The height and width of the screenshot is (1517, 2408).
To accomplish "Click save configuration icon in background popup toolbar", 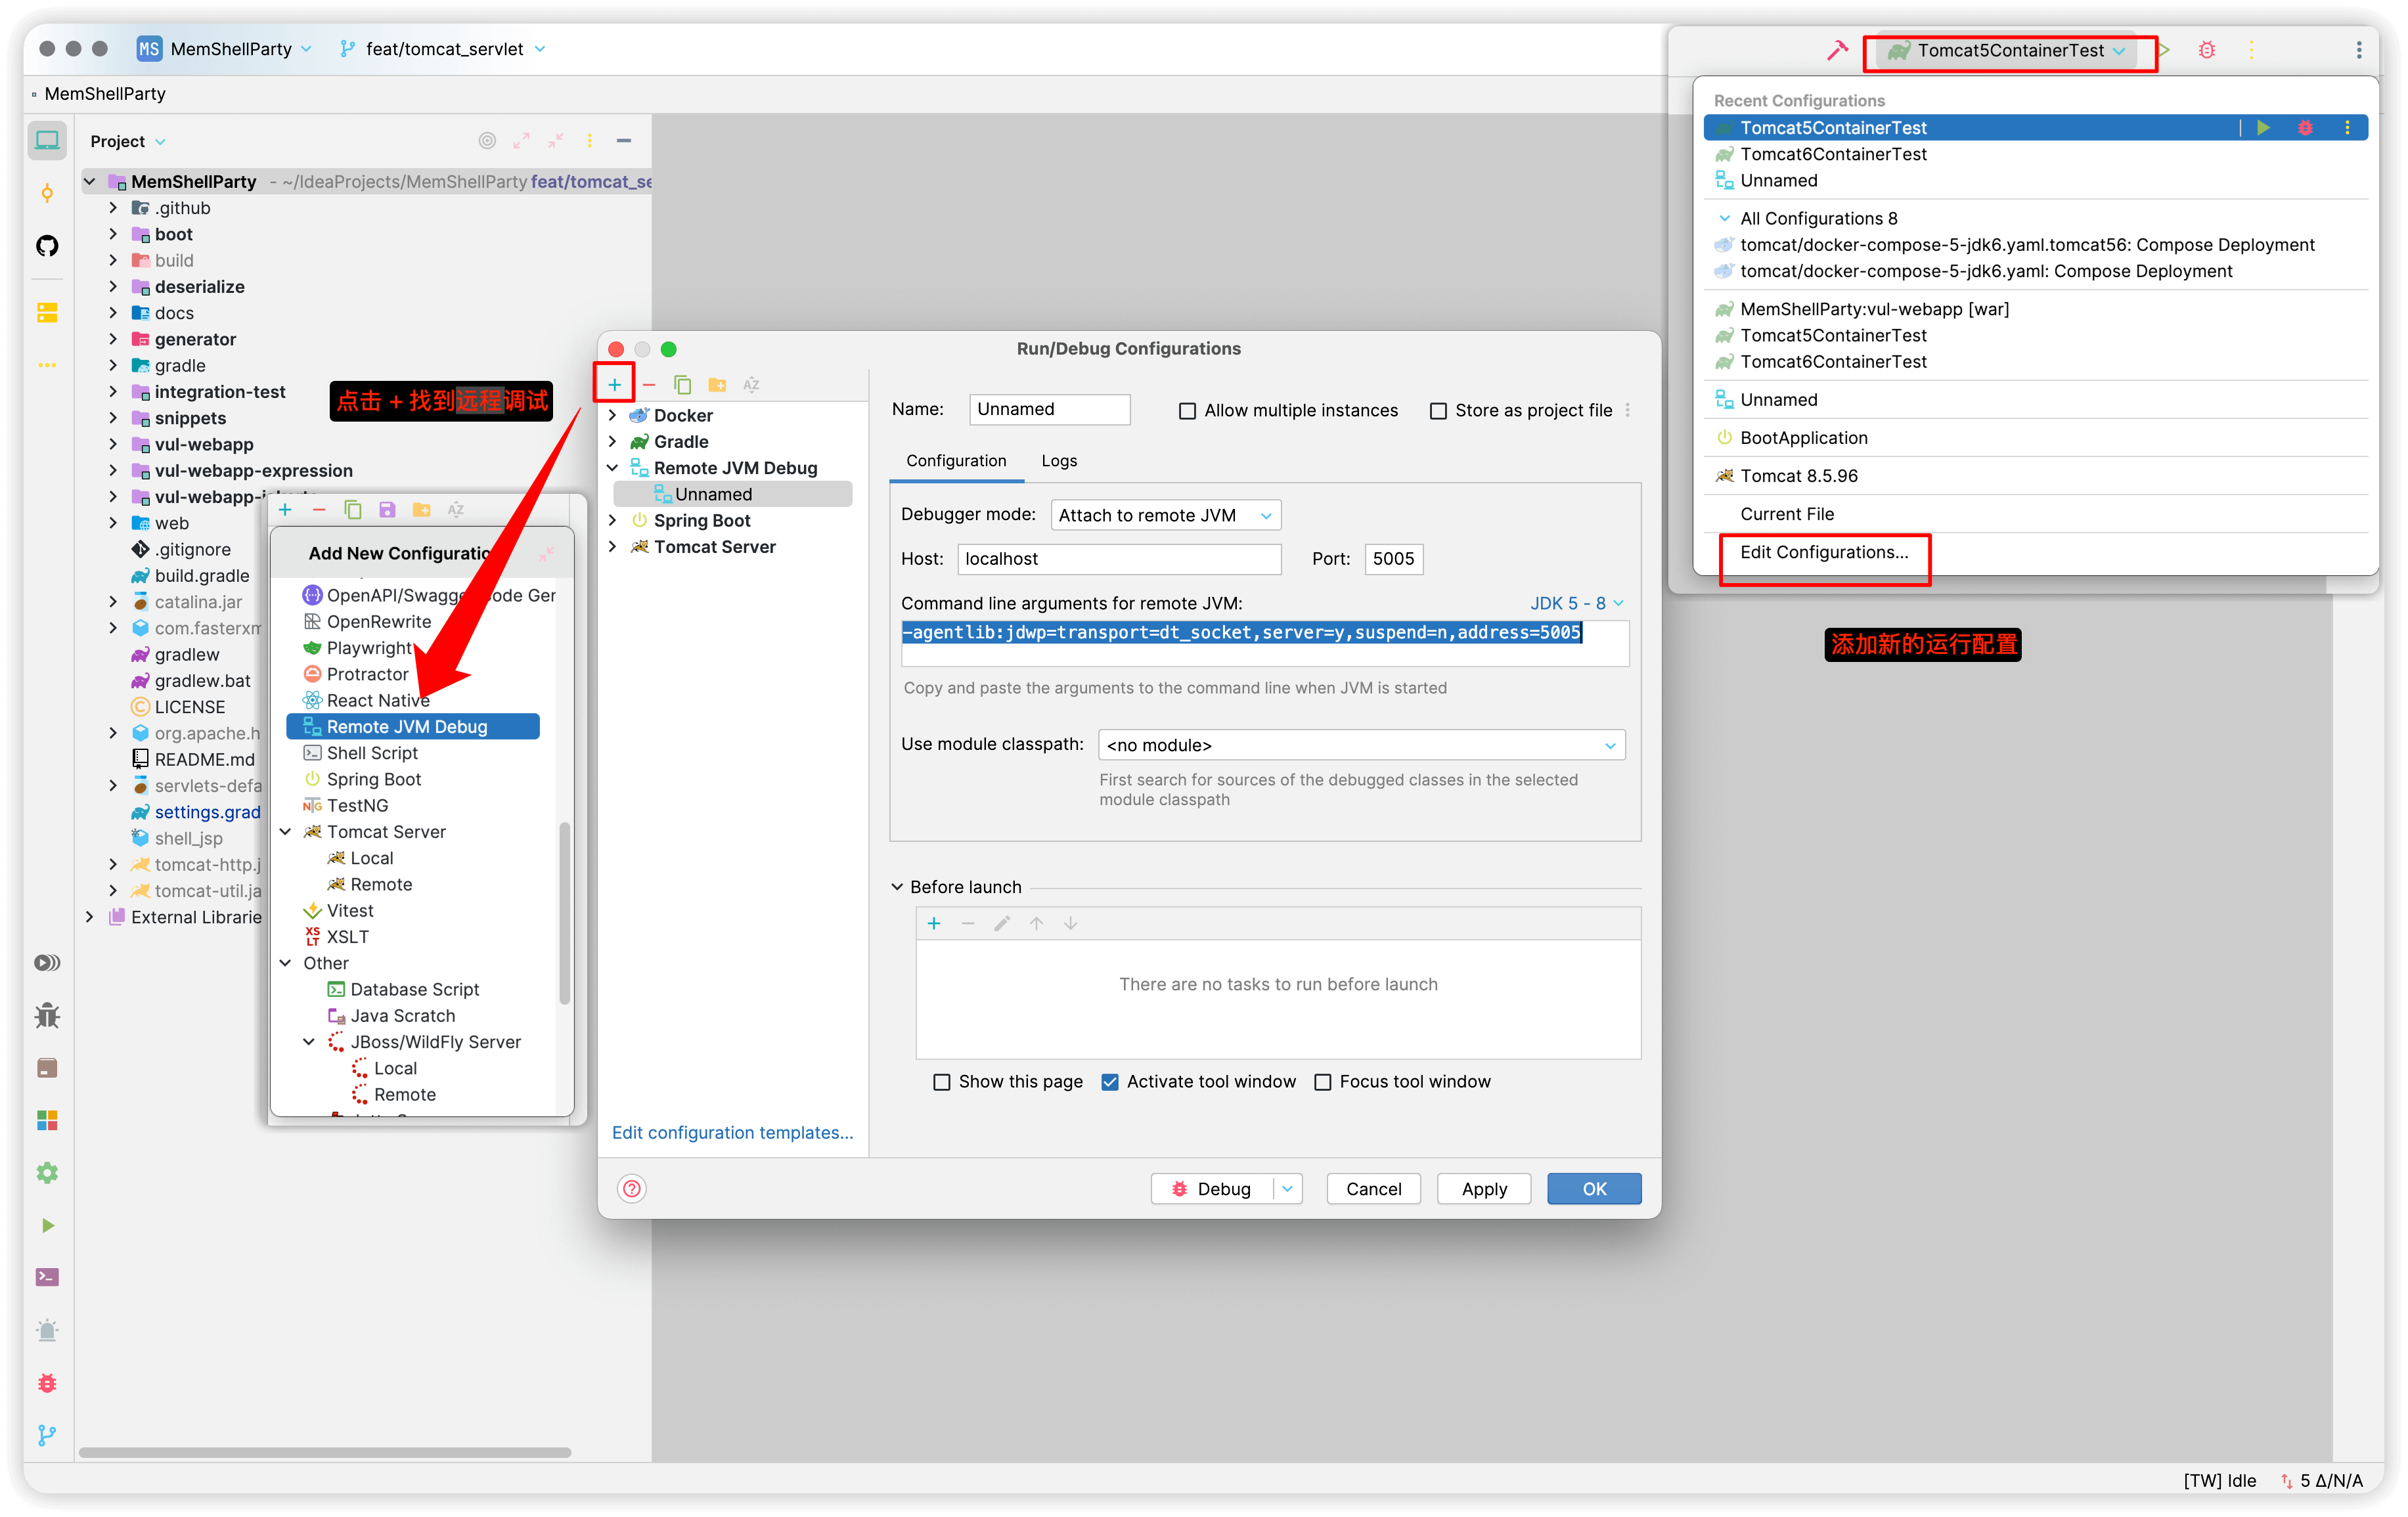I will tap(387, 509).
